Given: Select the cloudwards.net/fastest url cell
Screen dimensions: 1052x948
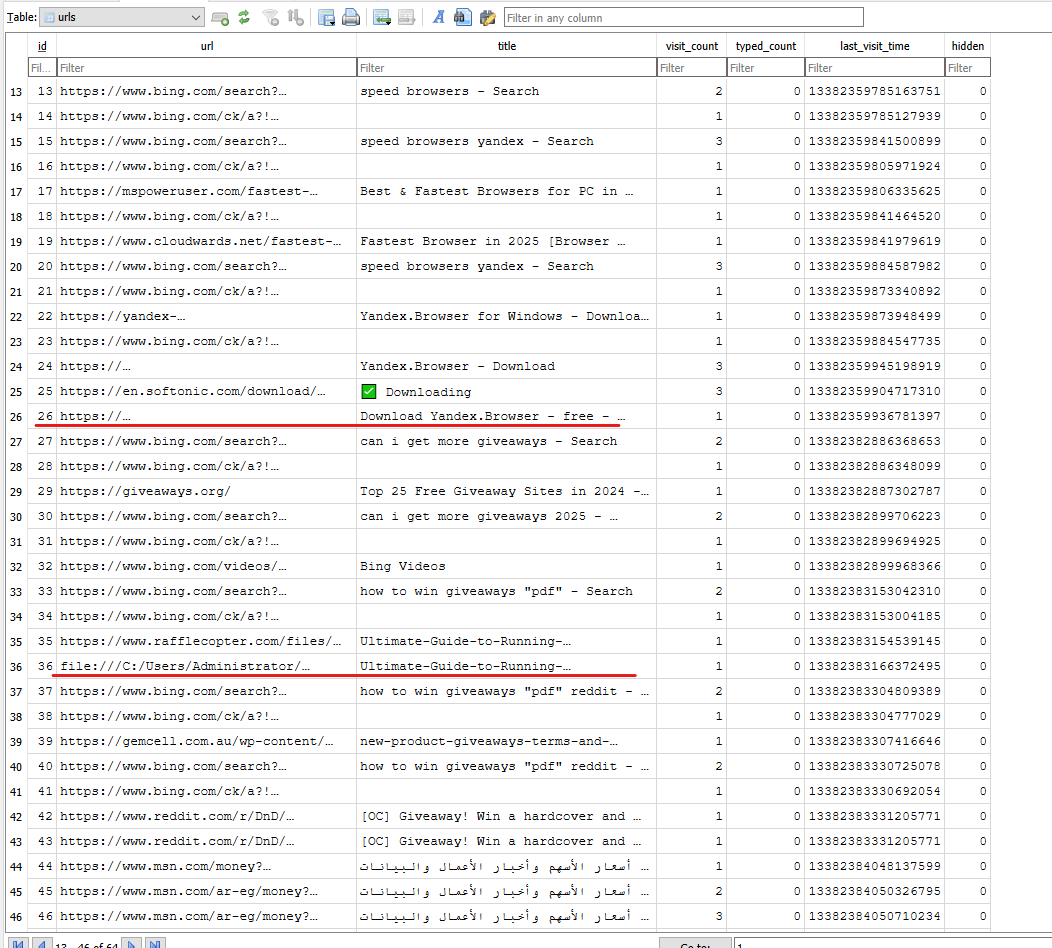Looking at the screenshot, I should [207, 242].
